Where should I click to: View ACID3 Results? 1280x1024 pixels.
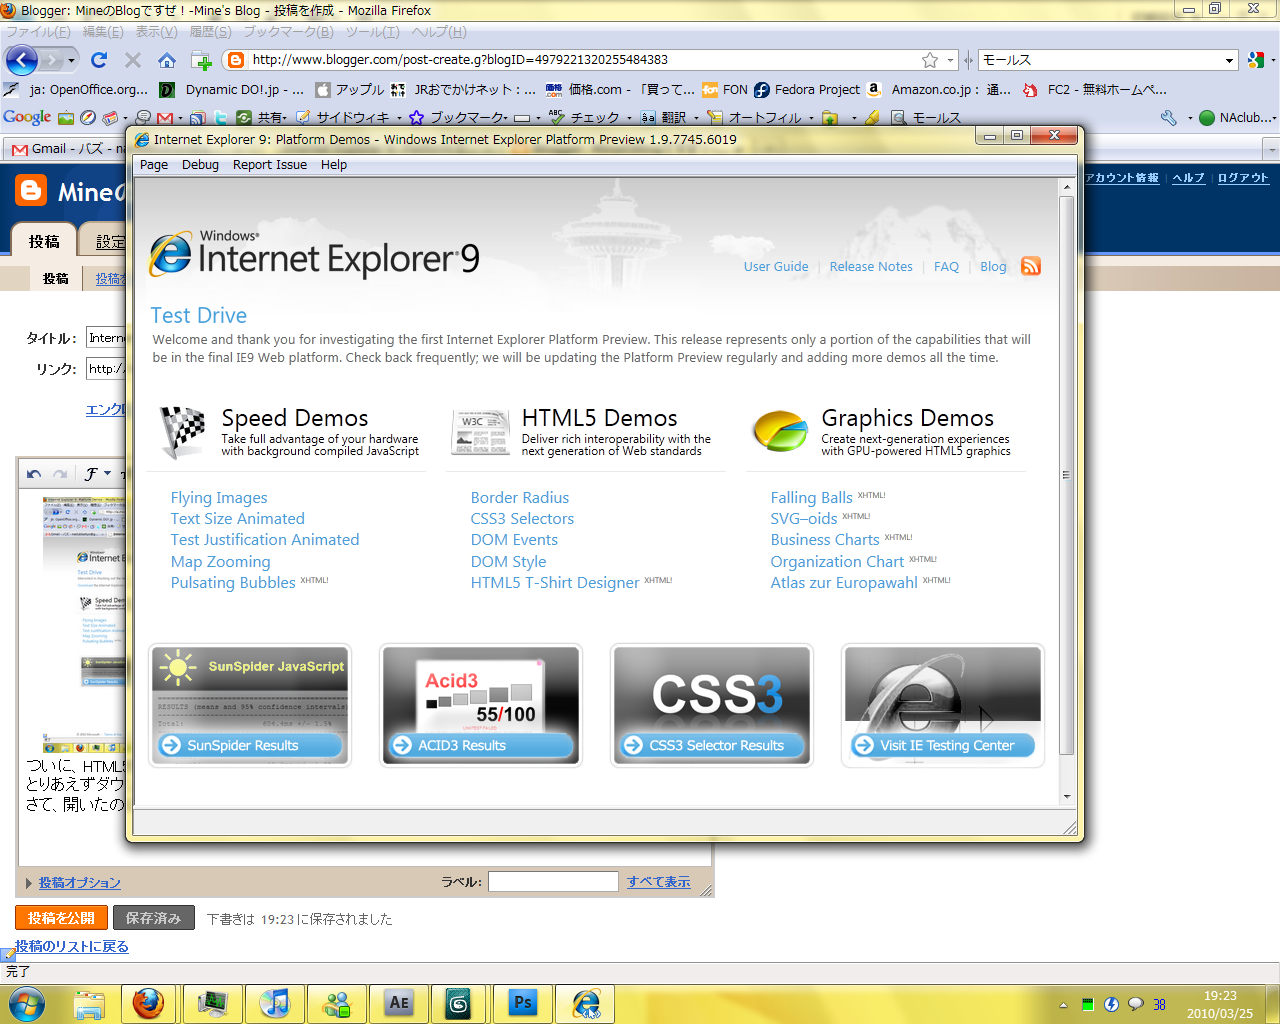pos(480,745)
